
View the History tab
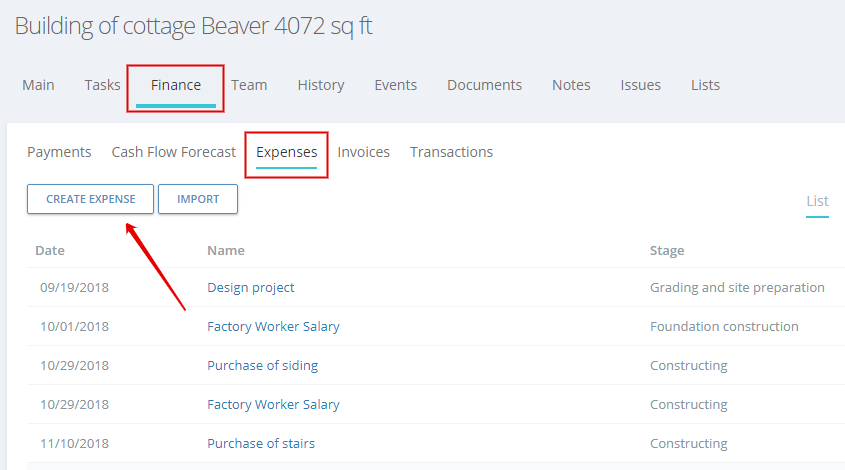click(x=321, y=85)
